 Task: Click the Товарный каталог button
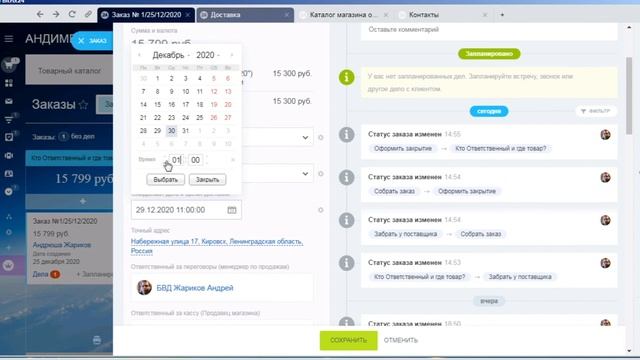69,70
